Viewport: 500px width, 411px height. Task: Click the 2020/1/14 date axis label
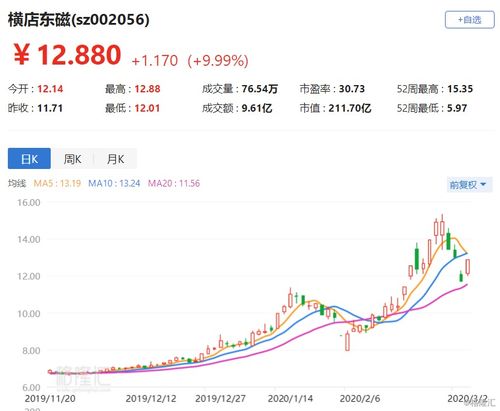(x=290, y=399)
